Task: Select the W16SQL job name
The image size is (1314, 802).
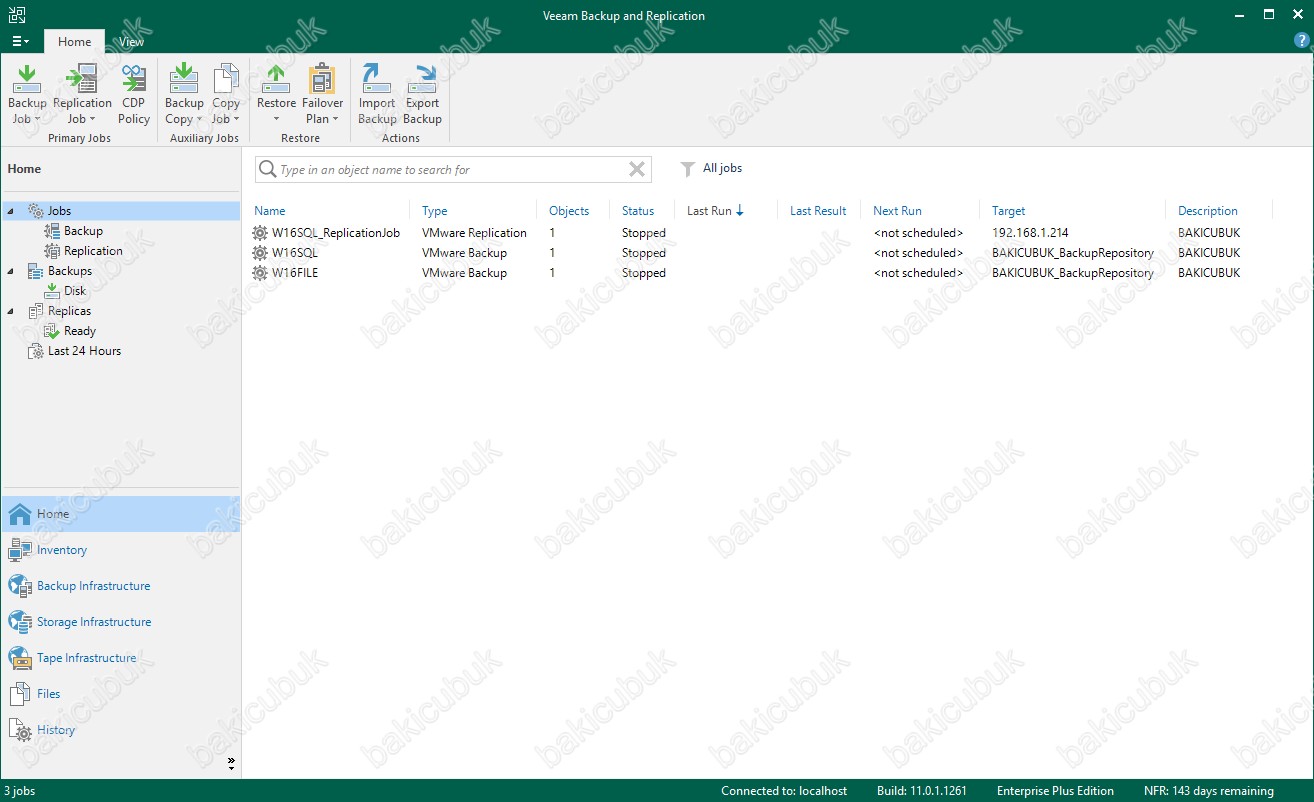Action: click(295, 253)
